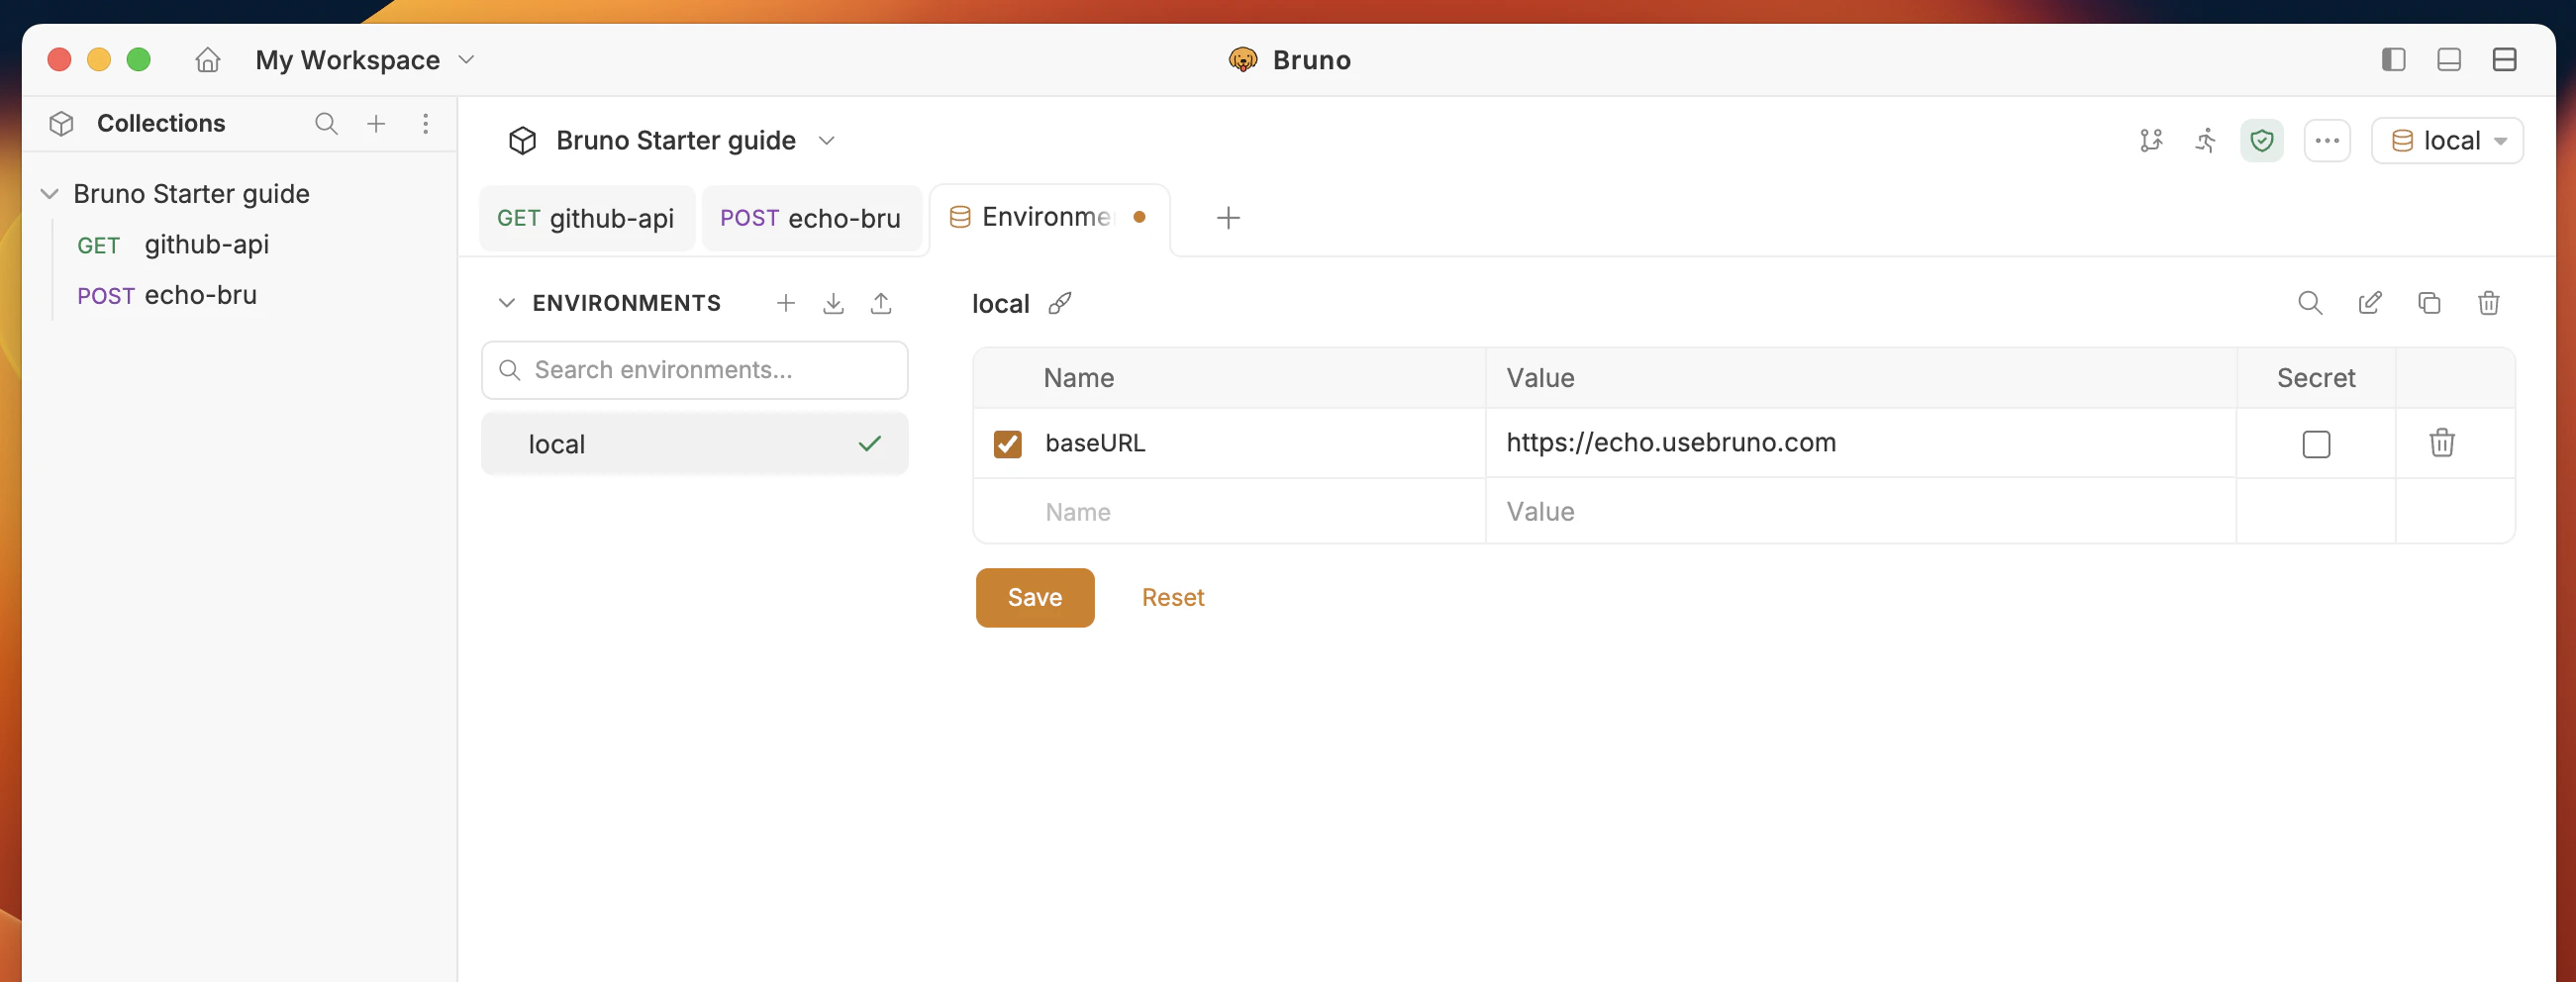Switch to the github-api request tab
The height and width of the screenshot is (982, 2576).
click(586, 218)
